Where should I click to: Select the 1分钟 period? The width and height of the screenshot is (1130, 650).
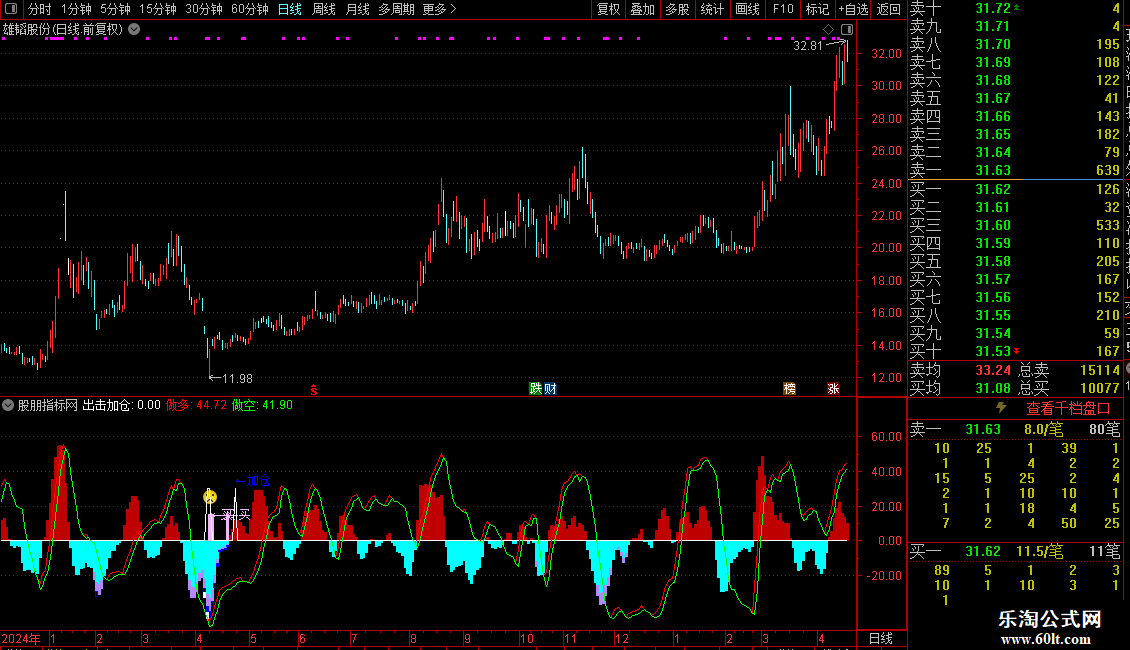(x=76, y=9)
